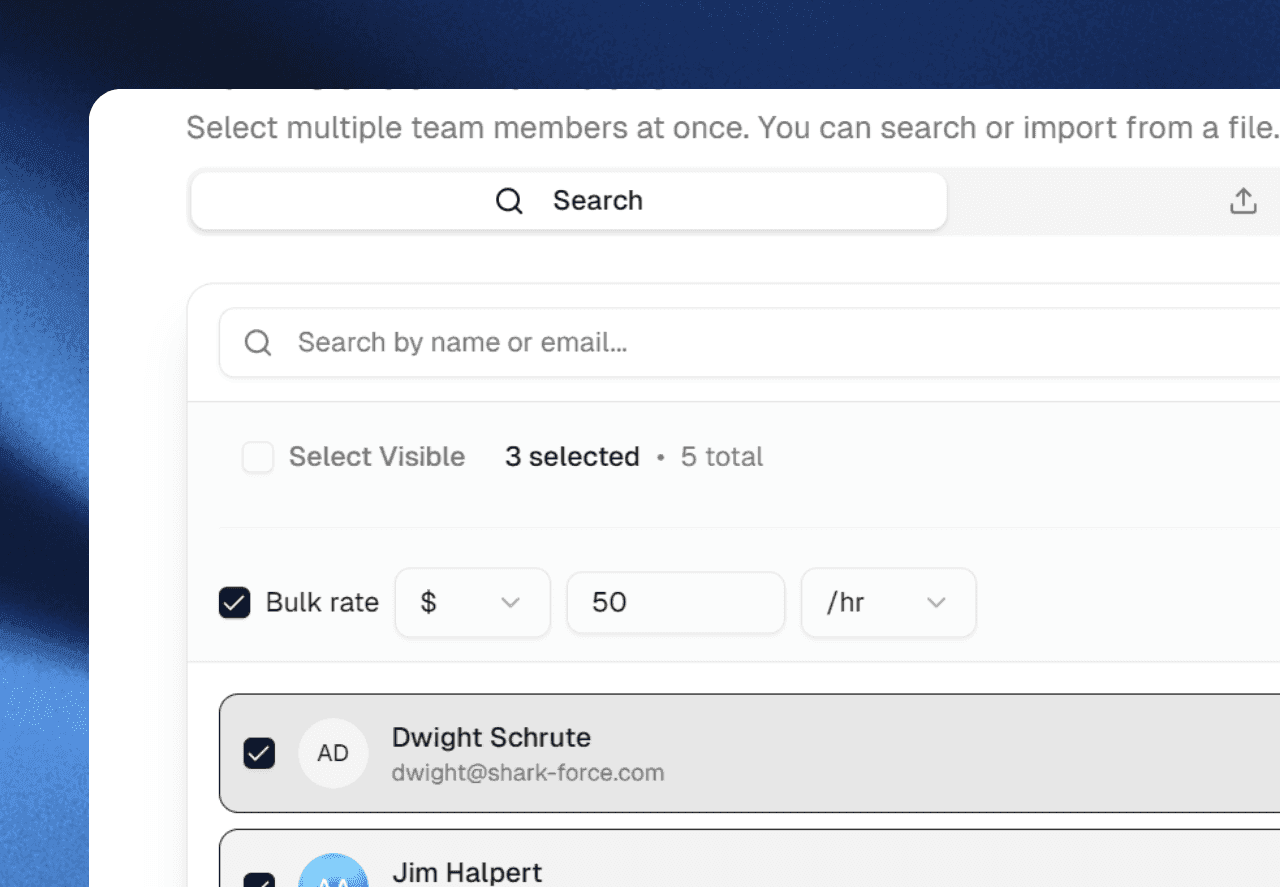Open the /hr rate unit dropdown
The height and width of the screenshot is (887, 1280).
pyautogui.click(x=888, y=603)
